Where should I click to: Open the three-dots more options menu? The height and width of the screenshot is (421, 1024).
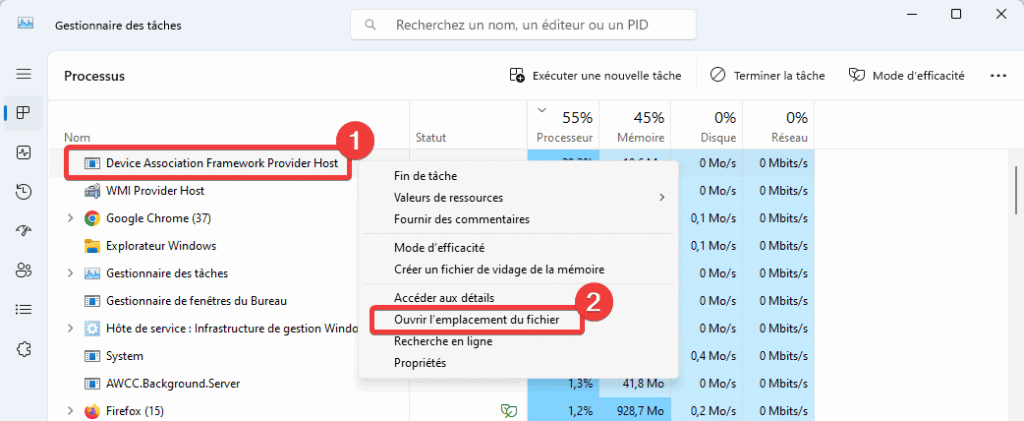pyautogui.click(x=998, y=76)
